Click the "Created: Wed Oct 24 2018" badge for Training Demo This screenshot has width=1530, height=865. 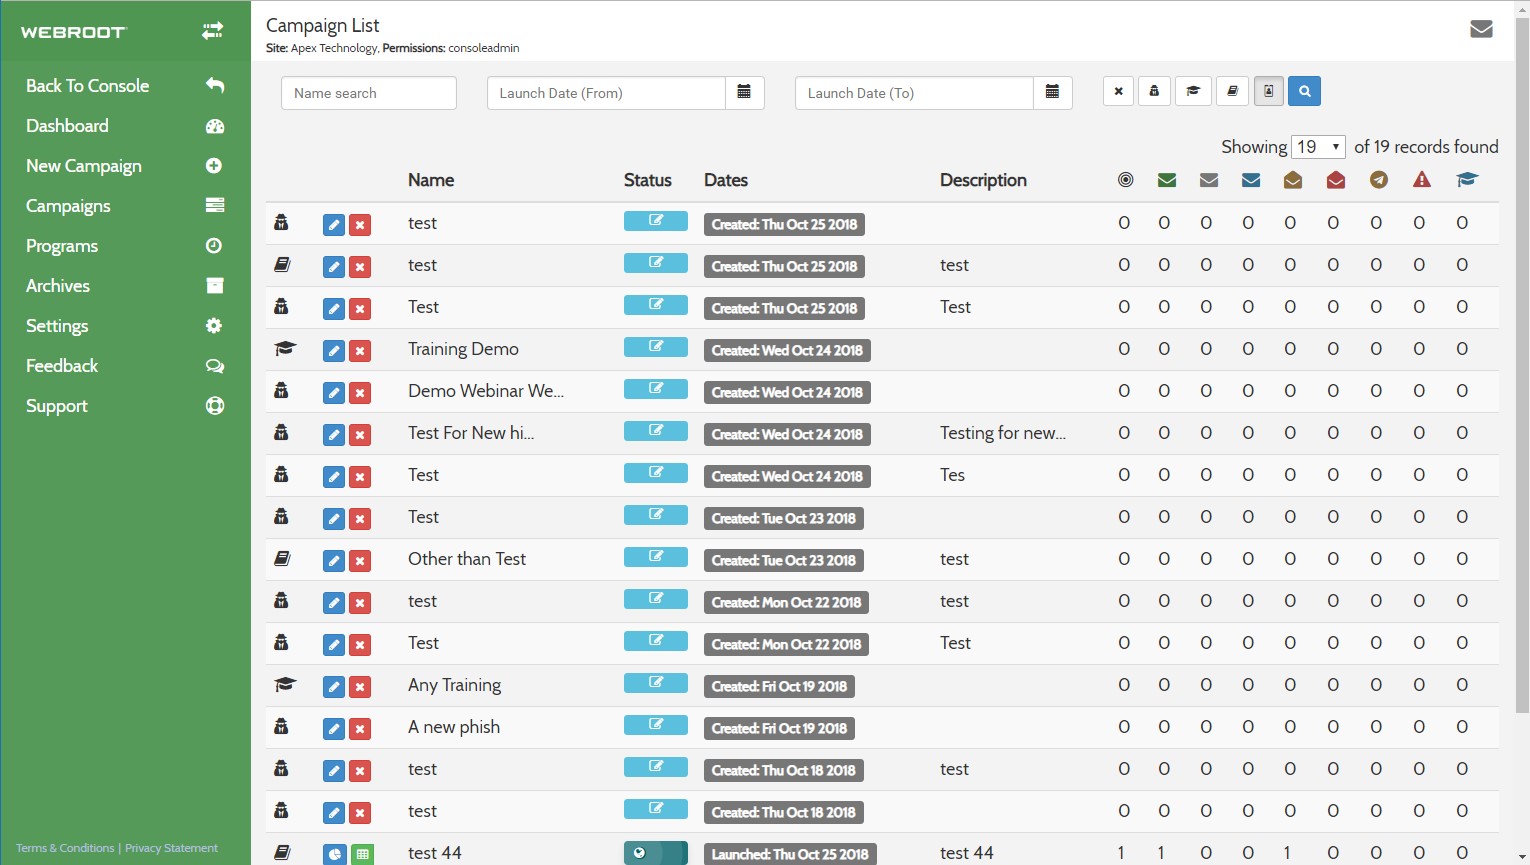coord(787,351)
